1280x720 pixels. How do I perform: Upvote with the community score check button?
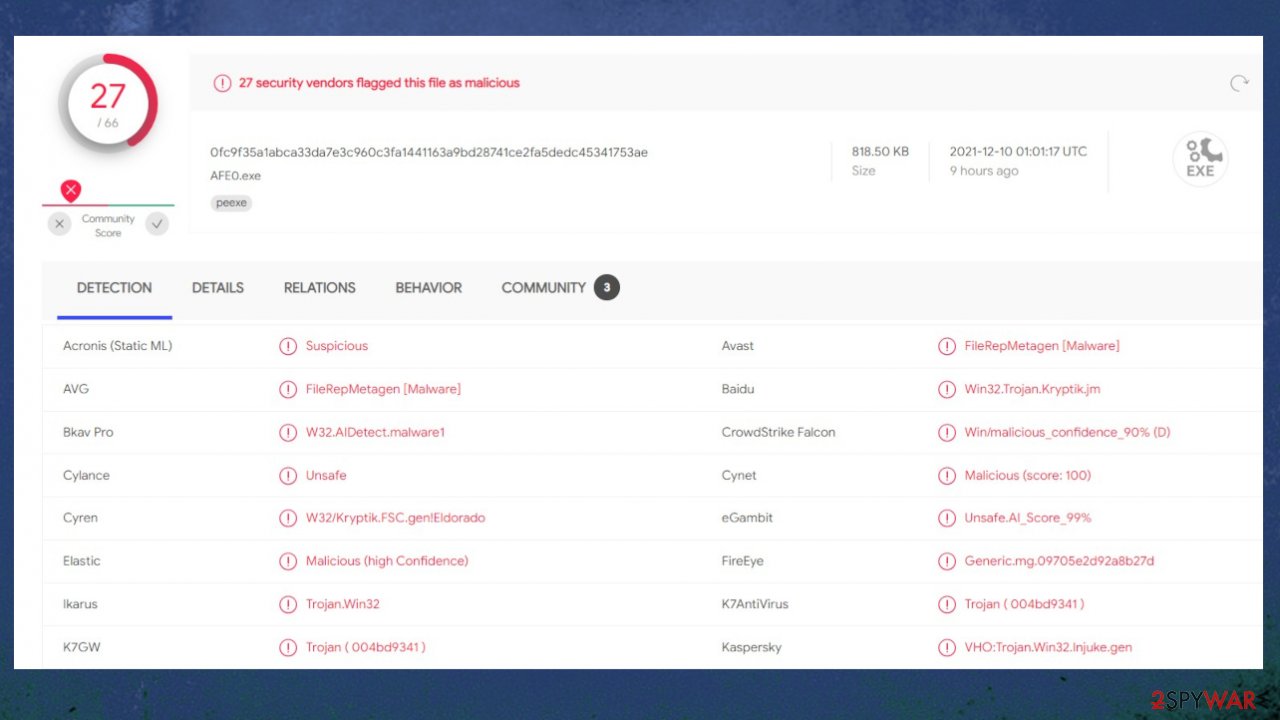coord(157,224)
